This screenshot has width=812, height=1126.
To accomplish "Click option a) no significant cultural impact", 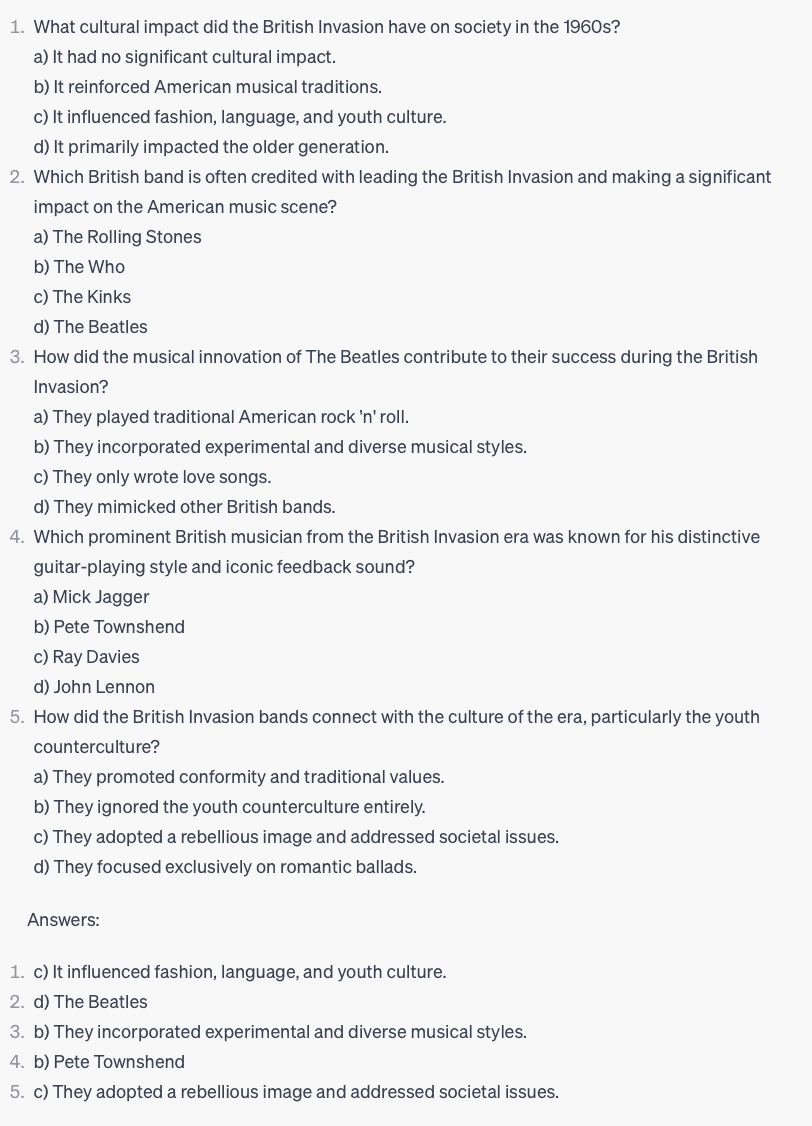I will 185,57.
